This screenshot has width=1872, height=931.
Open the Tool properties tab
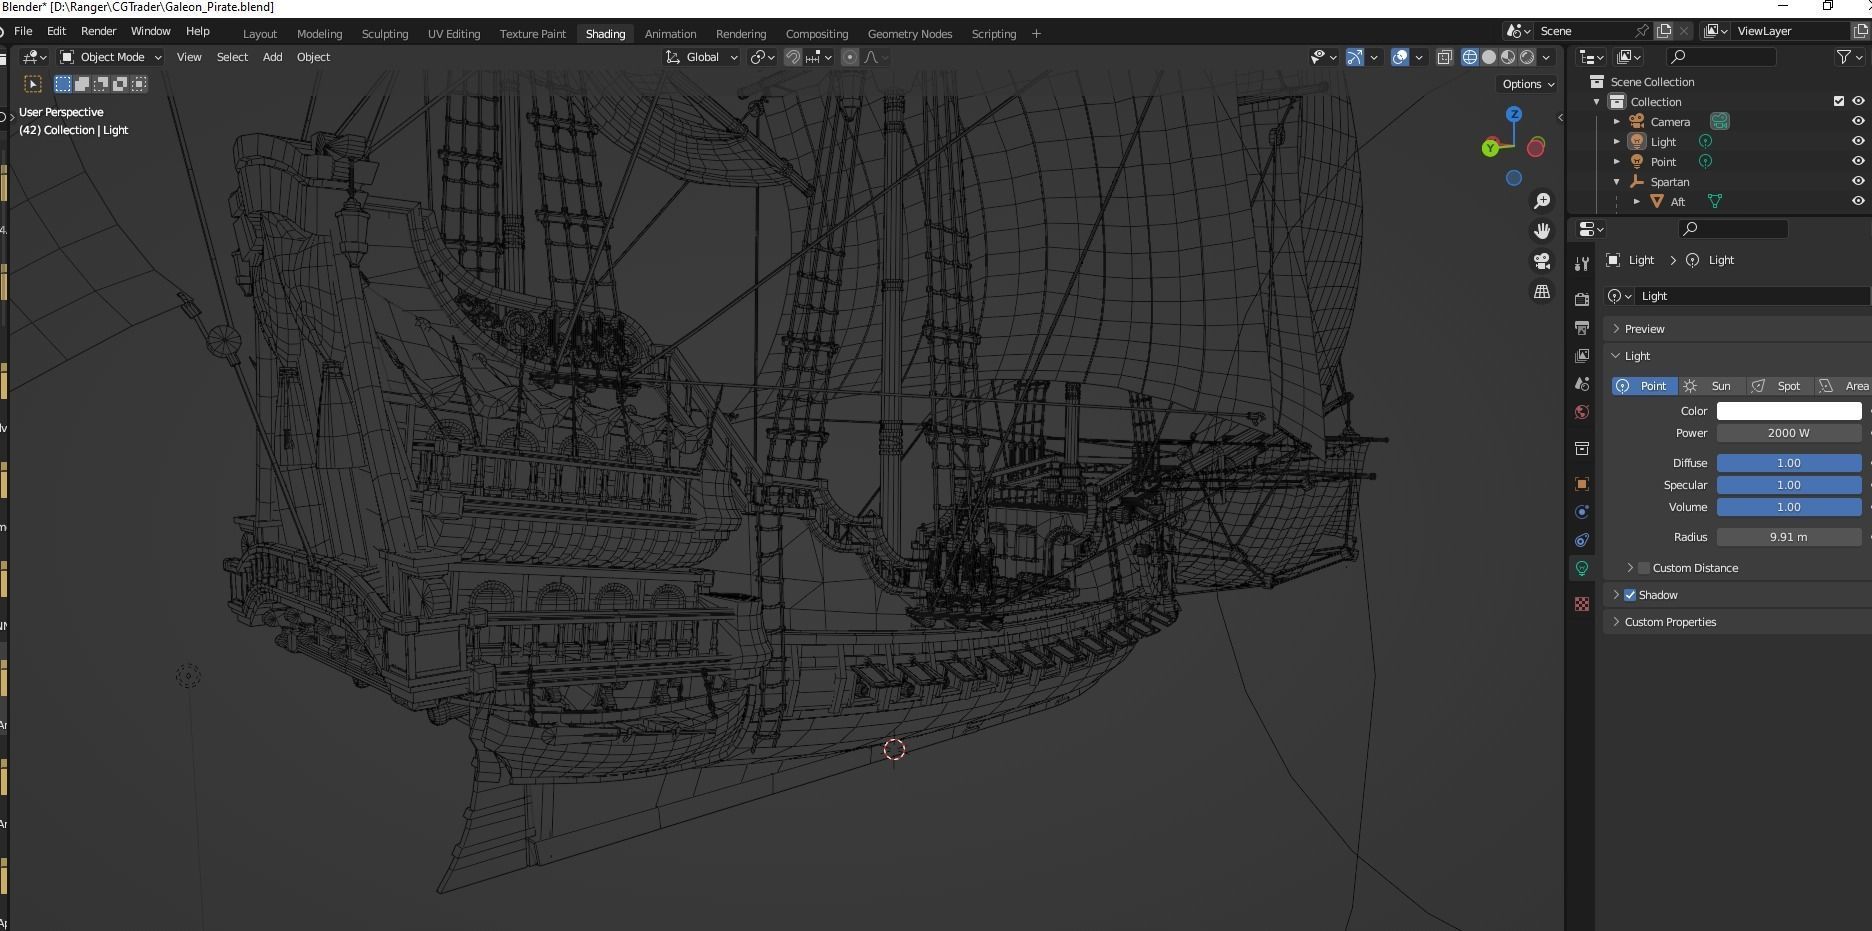[1581, 264]
